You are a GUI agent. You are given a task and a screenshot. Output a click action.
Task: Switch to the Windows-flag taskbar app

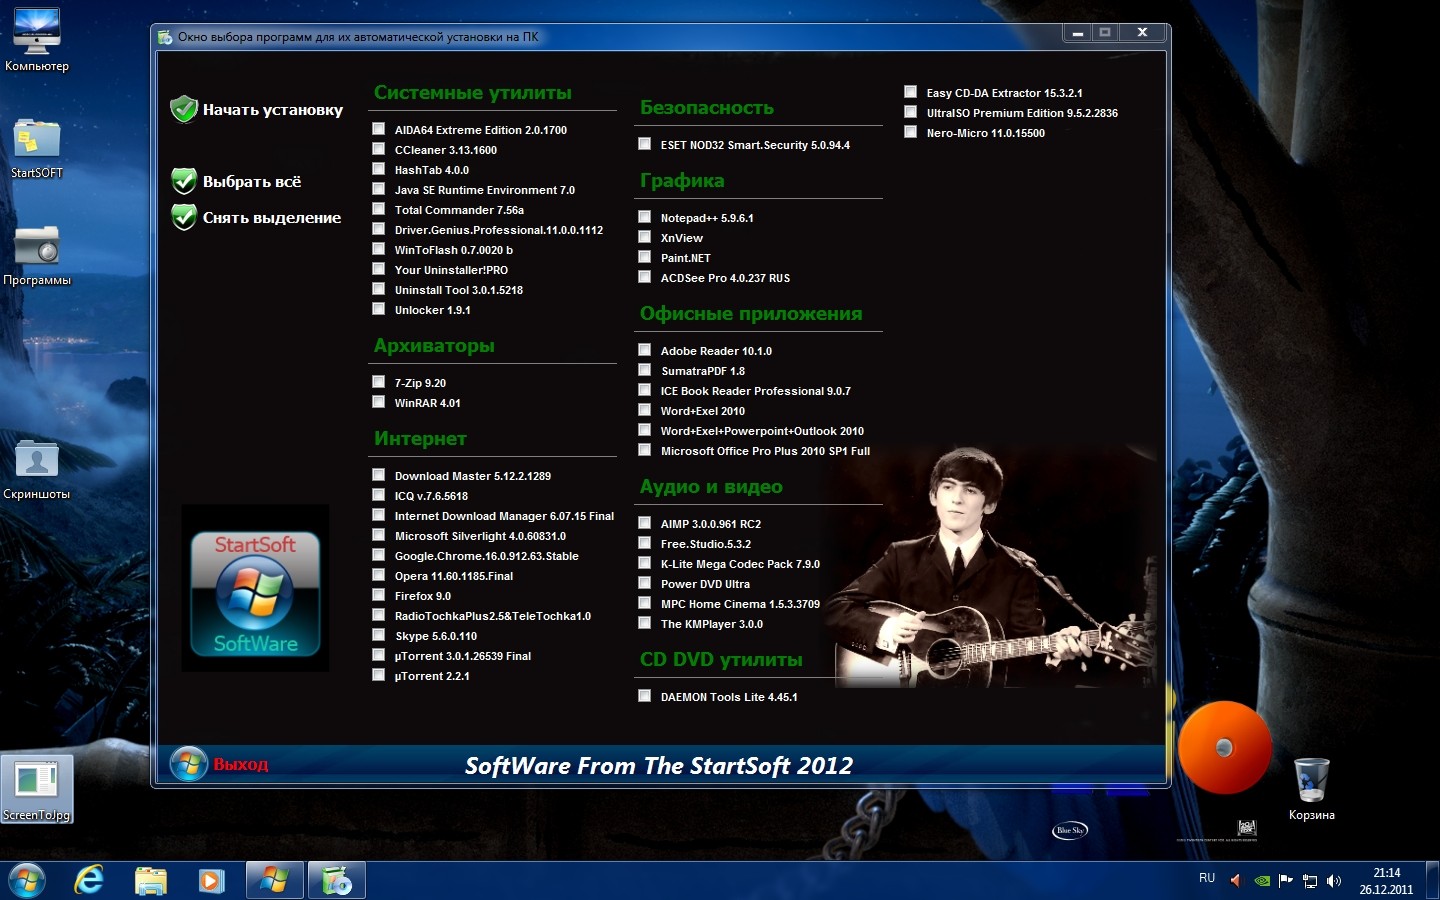point(274,881)
